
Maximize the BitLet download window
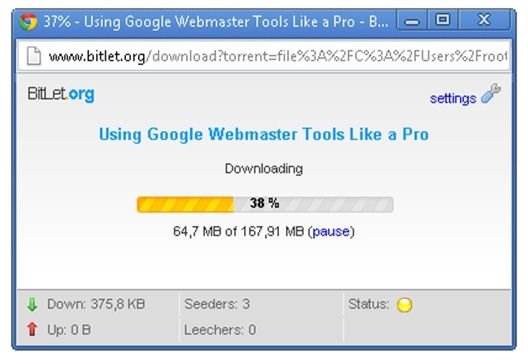point(443,20)
